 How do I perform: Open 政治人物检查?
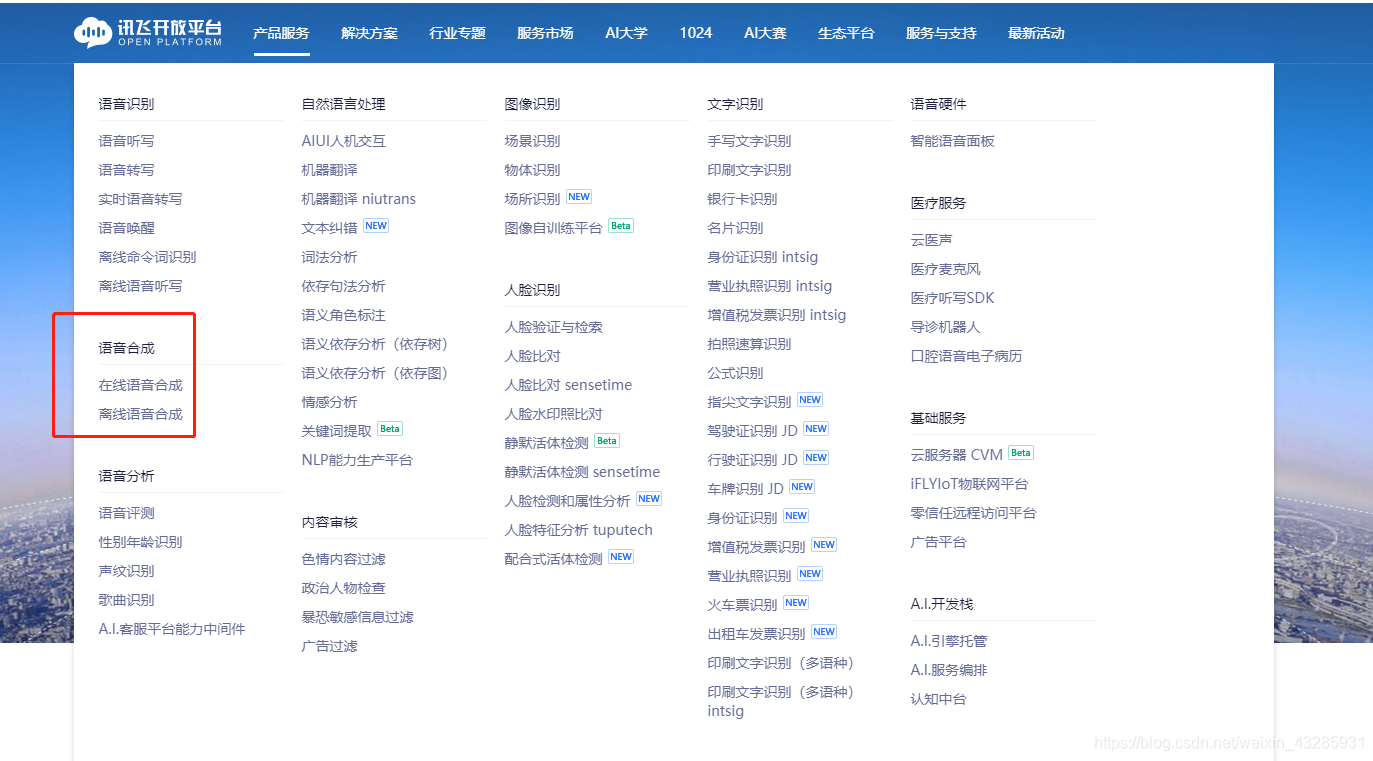[344, 588]
